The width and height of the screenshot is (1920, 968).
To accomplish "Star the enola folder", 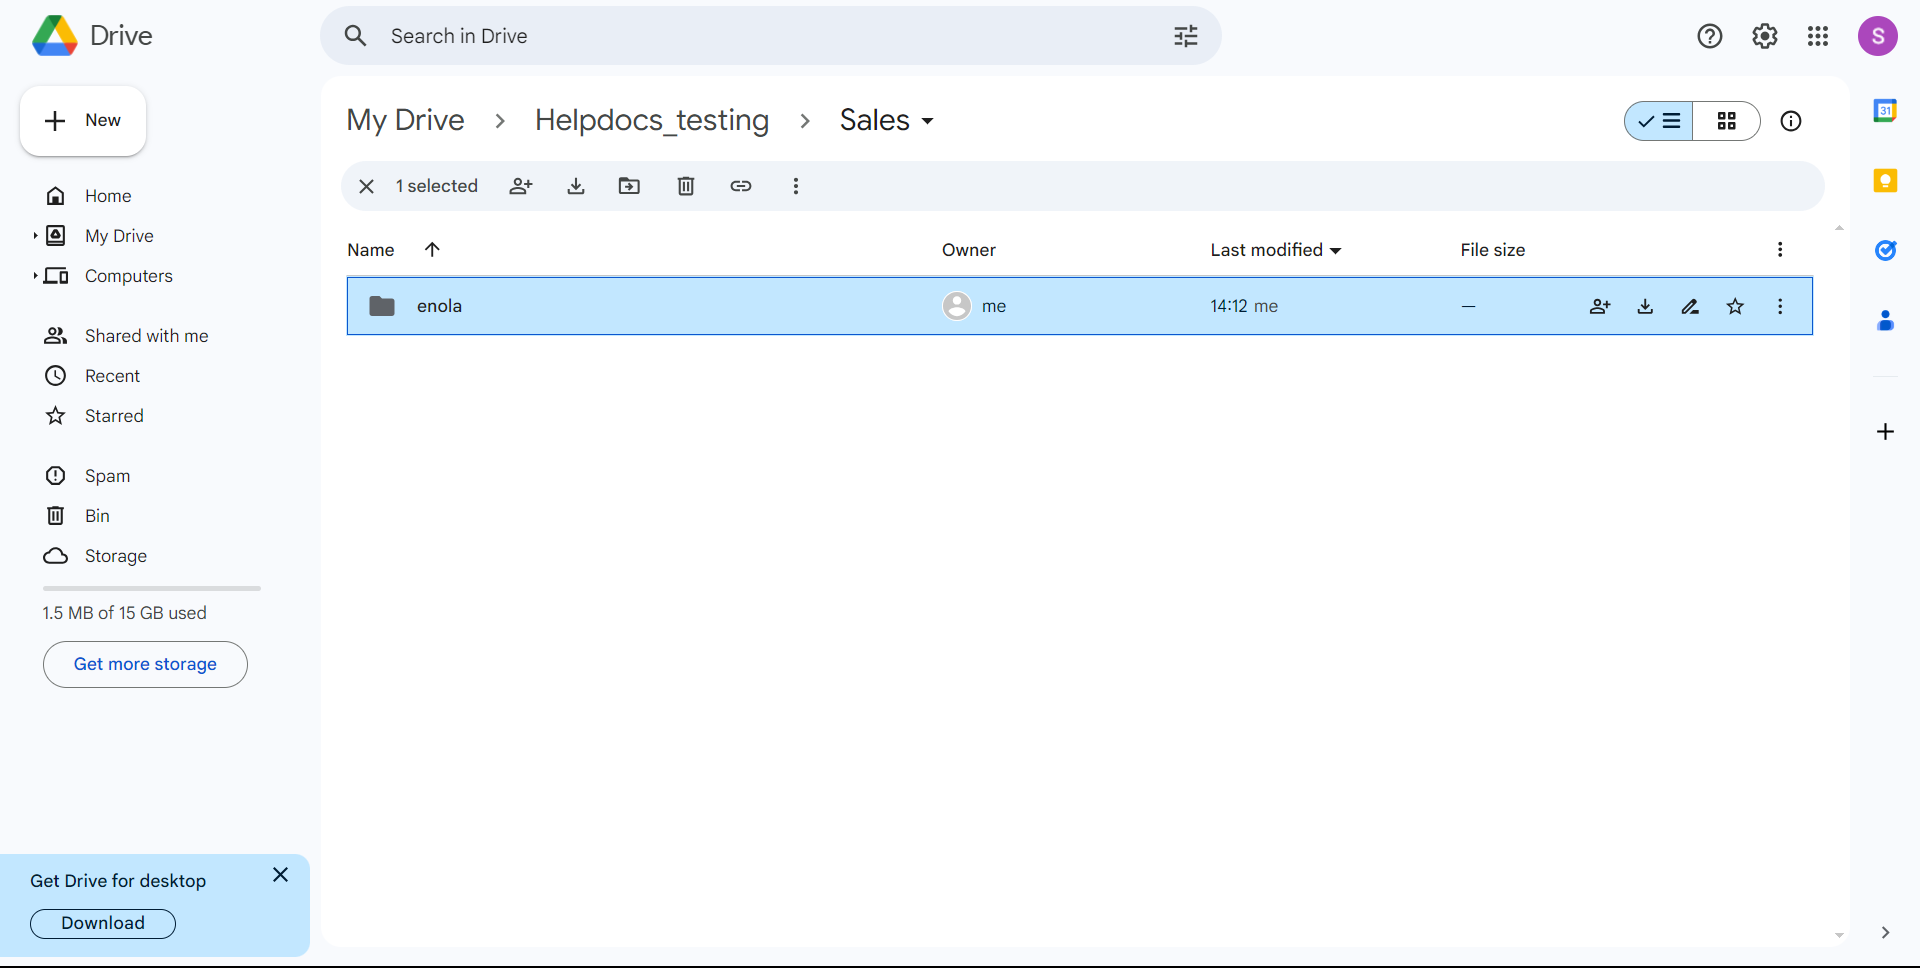I will tap(1735, 307).
